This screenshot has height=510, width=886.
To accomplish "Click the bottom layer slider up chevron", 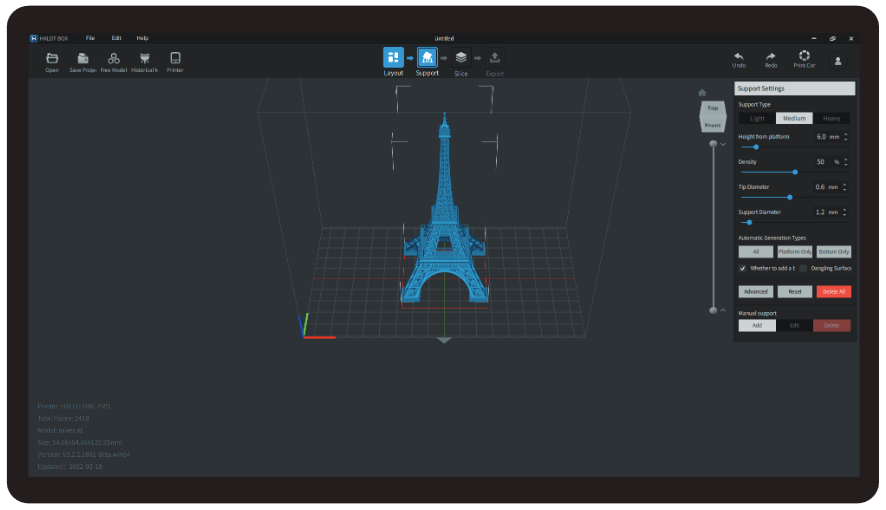I will coord(723,310).
